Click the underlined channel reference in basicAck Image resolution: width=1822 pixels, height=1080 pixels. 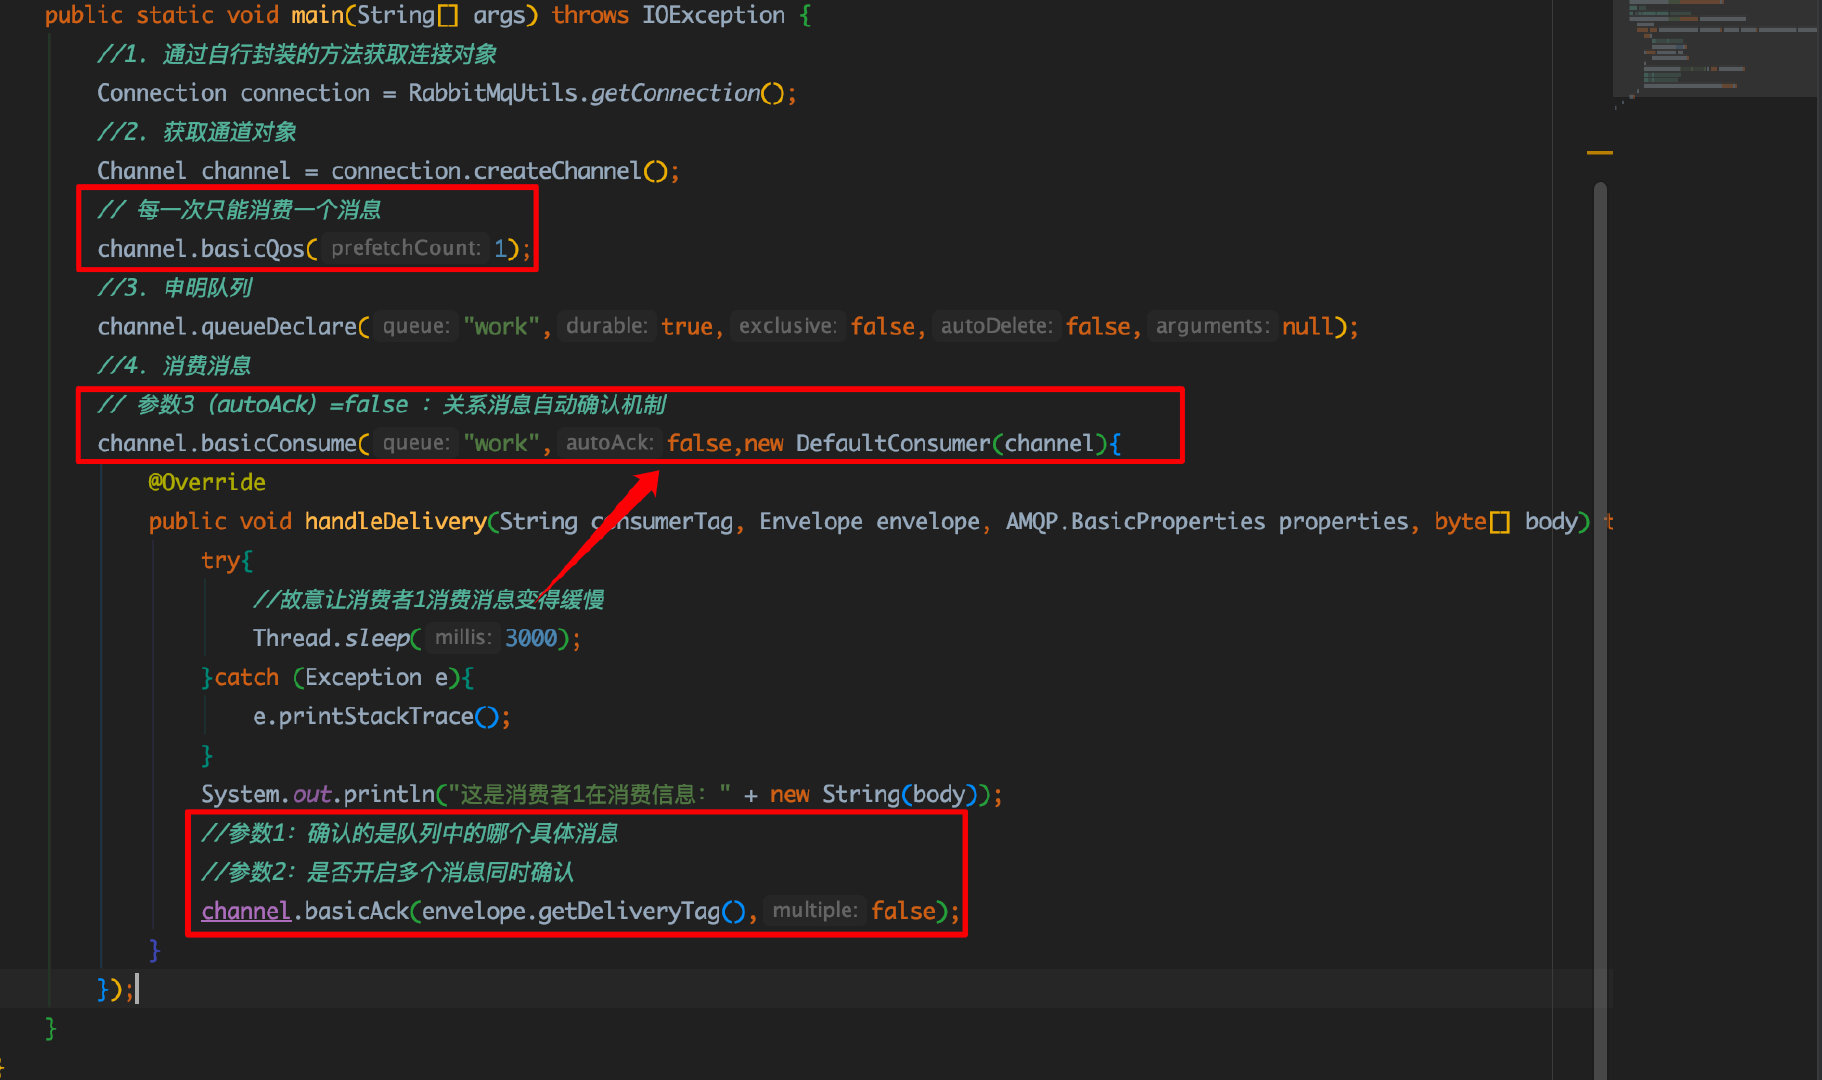[246, 912]
